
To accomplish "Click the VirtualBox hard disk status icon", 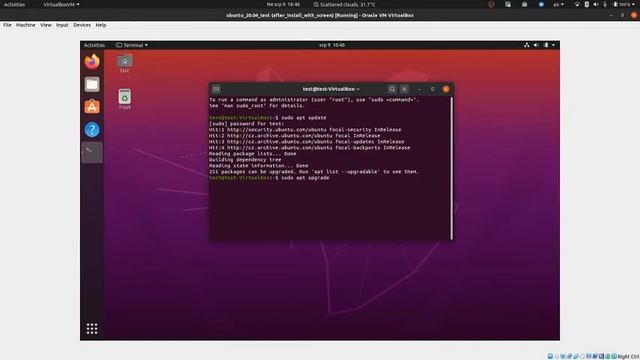I will (x=550, y=356).
